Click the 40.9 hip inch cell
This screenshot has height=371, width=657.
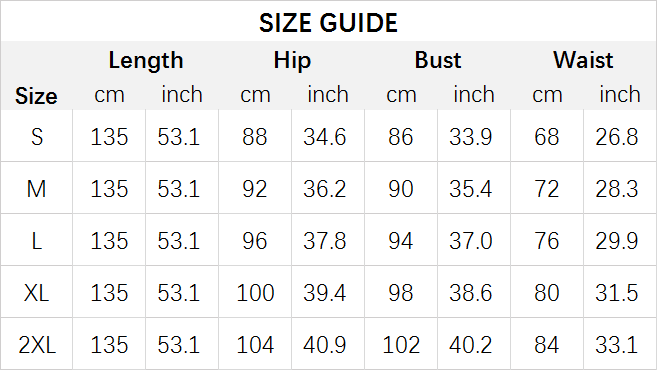325,345
